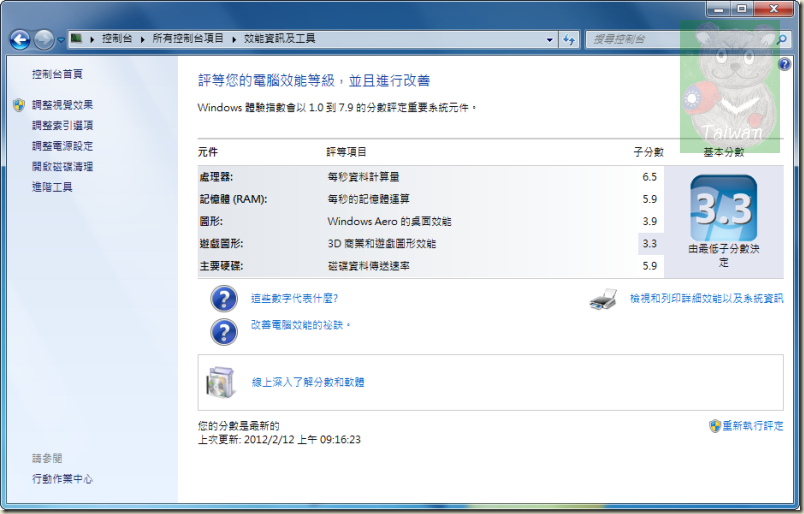Click the processor subscore 6.5
804x514 pixels.
point(650,177)
